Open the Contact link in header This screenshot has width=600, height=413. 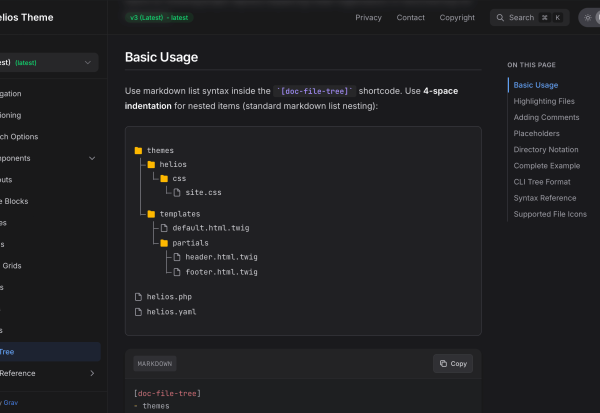(x=410, y=18)
